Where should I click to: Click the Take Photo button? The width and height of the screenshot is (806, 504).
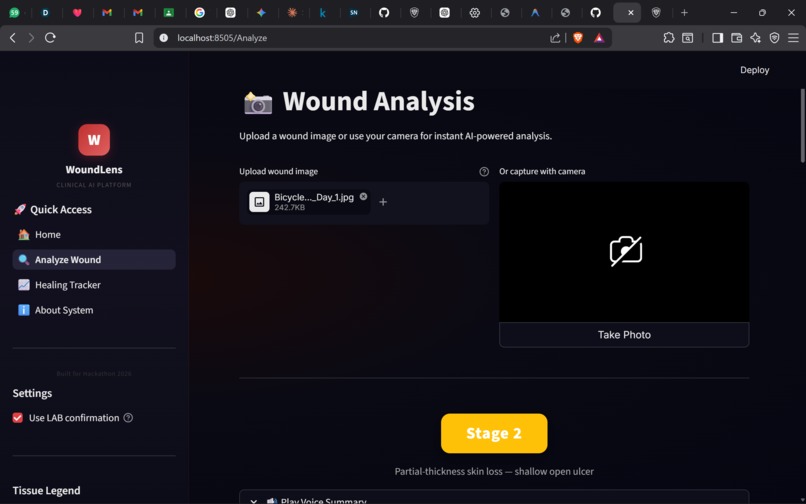[x=624, y=335]
